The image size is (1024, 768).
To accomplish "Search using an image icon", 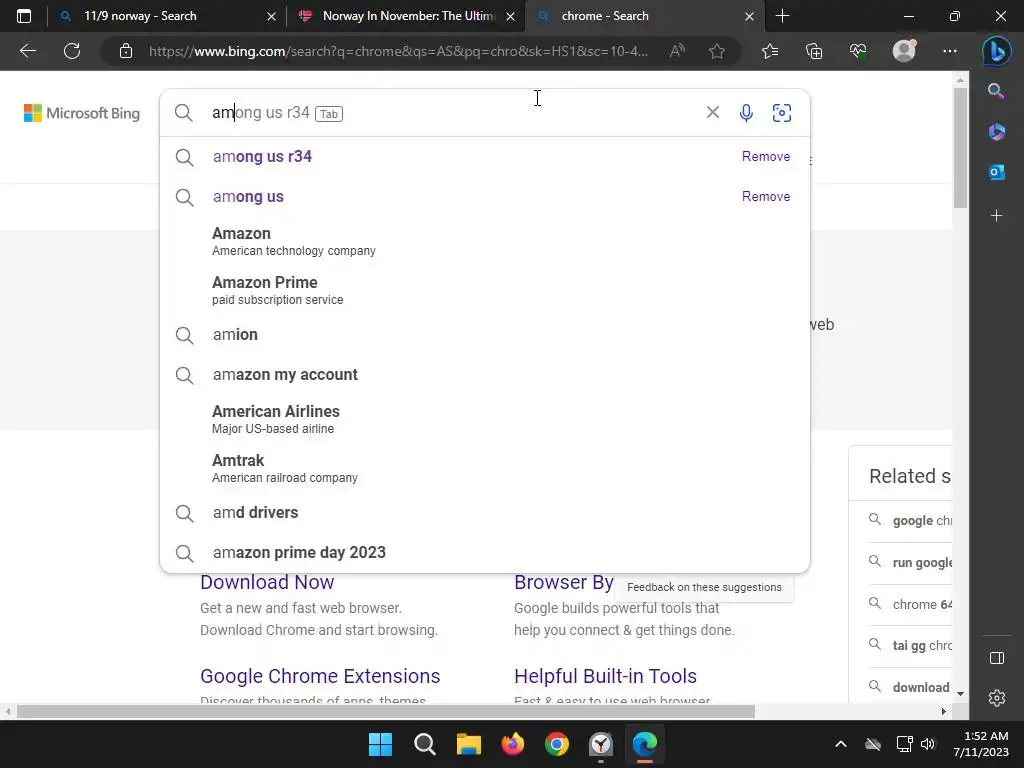I will pos(782,113).
